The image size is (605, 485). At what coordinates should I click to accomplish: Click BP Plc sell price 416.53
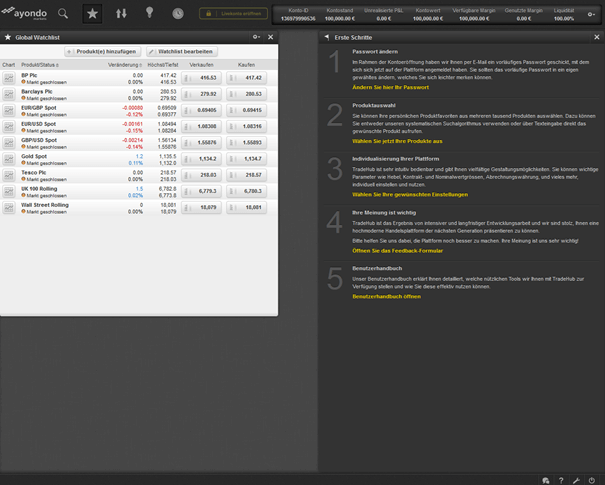[201, 78]
